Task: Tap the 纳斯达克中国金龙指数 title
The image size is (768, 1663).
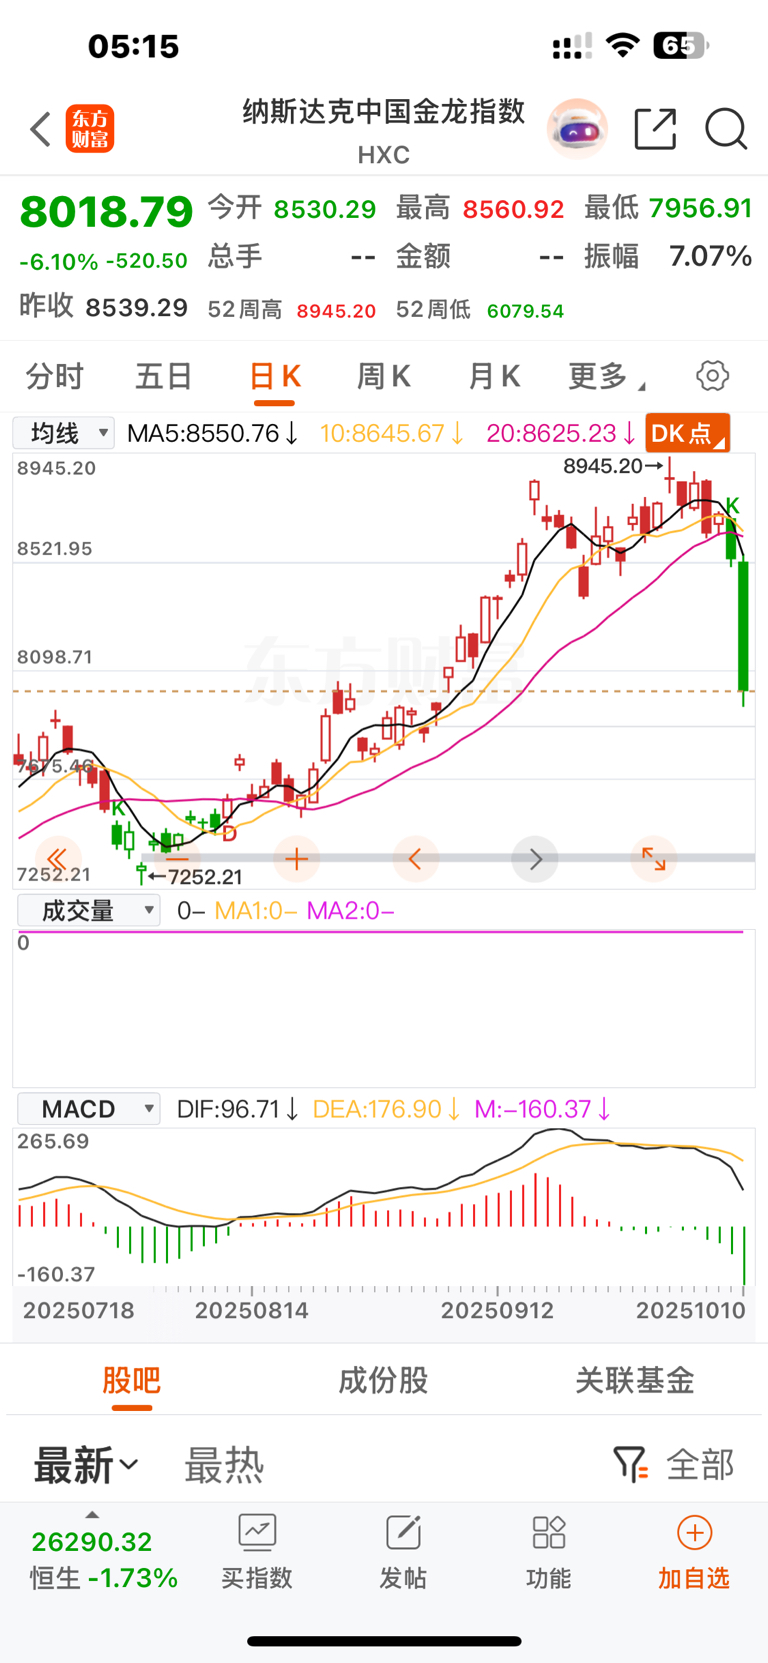Action: 384,111
